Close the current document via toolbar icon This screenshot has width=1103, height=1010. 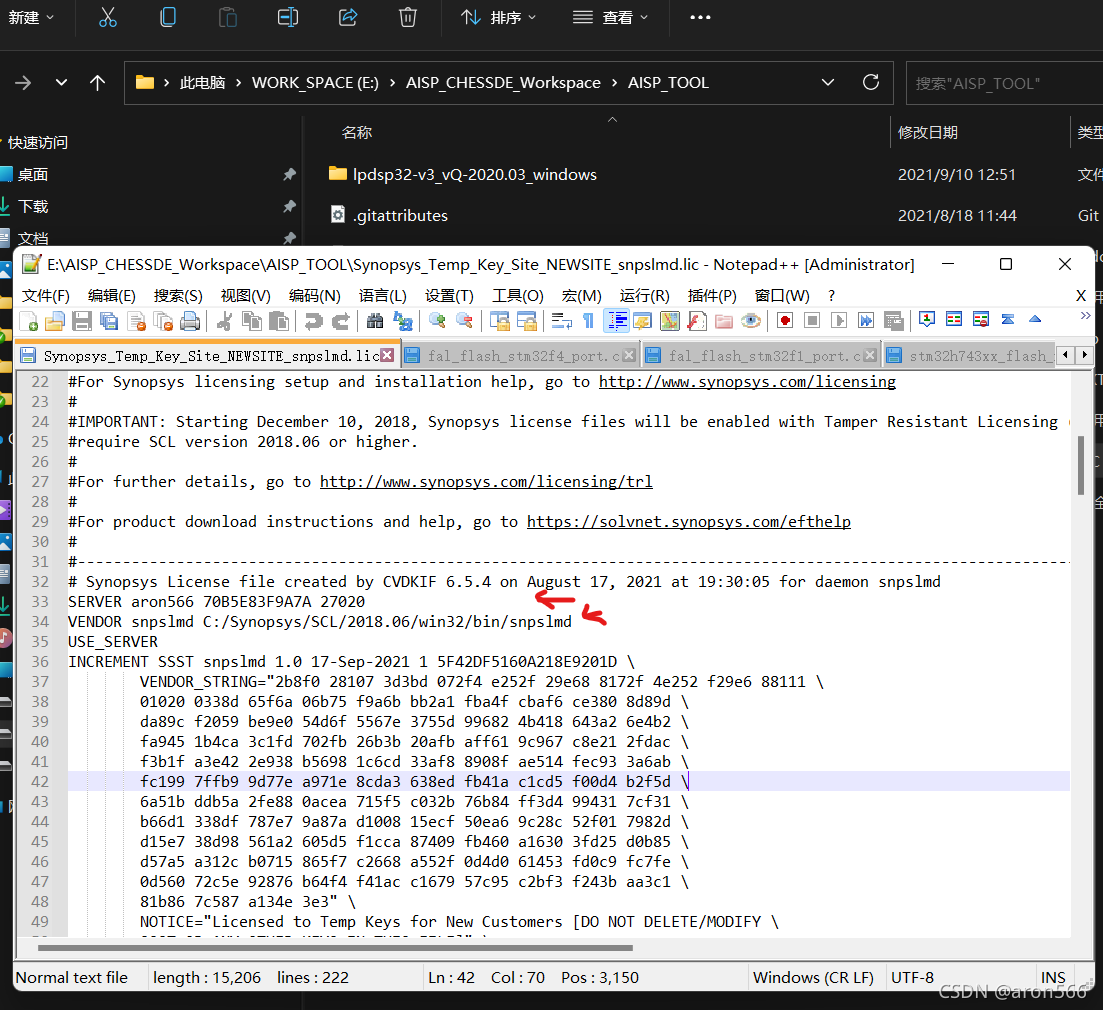click(x=136, y=321)
